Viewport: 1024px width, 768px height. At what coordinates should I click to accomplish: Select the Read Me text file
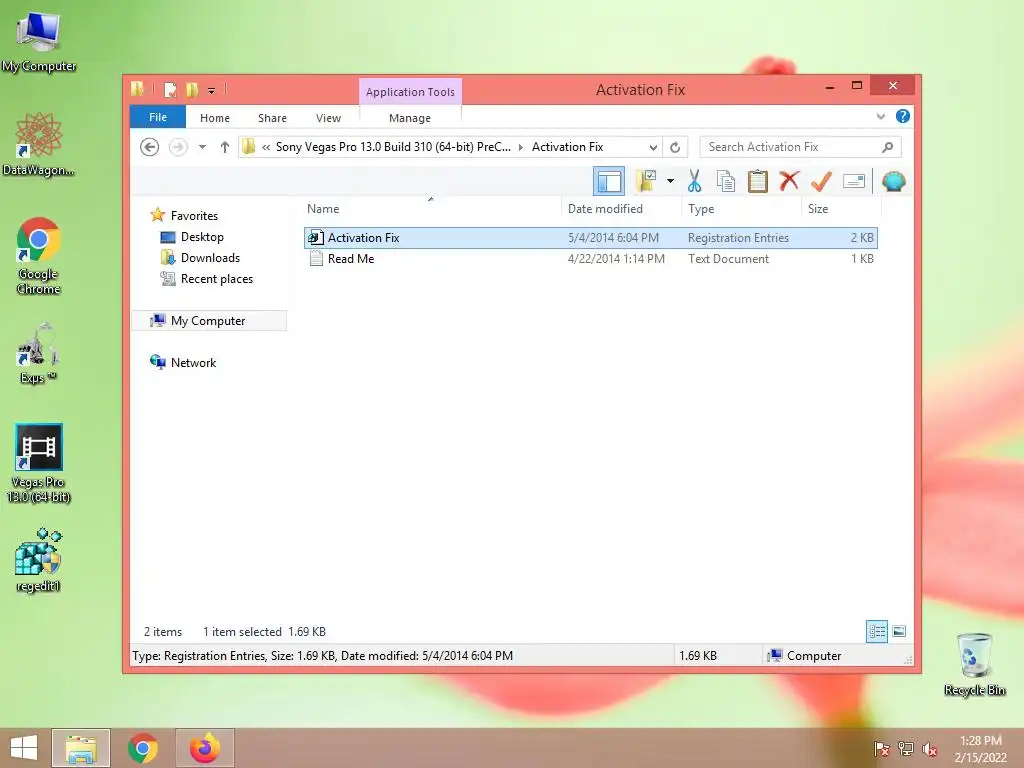(x=590, y=259)
